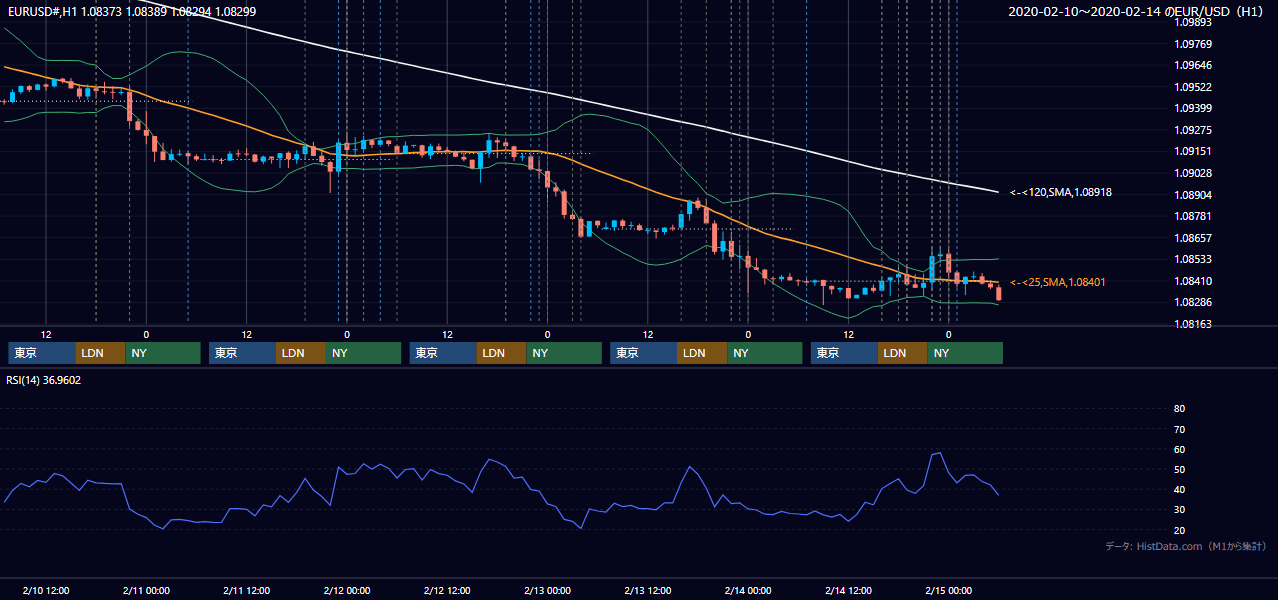Screen dimensions: 1278x600
Task: Select the 2/12 12:00 date label
Action: click(x=447, y=590)
